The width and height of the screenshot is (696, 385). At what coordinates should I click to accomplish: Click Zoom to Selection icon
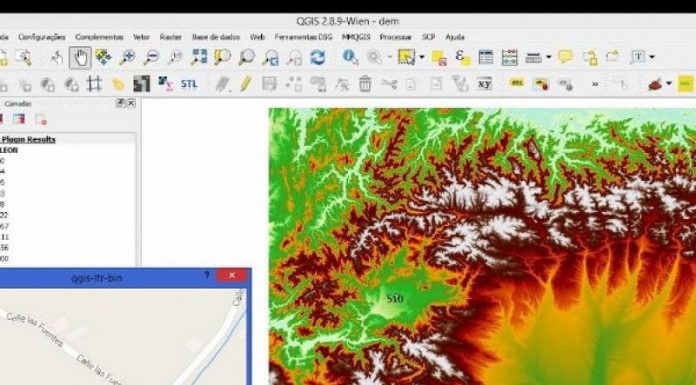click(x=222, y=57)
